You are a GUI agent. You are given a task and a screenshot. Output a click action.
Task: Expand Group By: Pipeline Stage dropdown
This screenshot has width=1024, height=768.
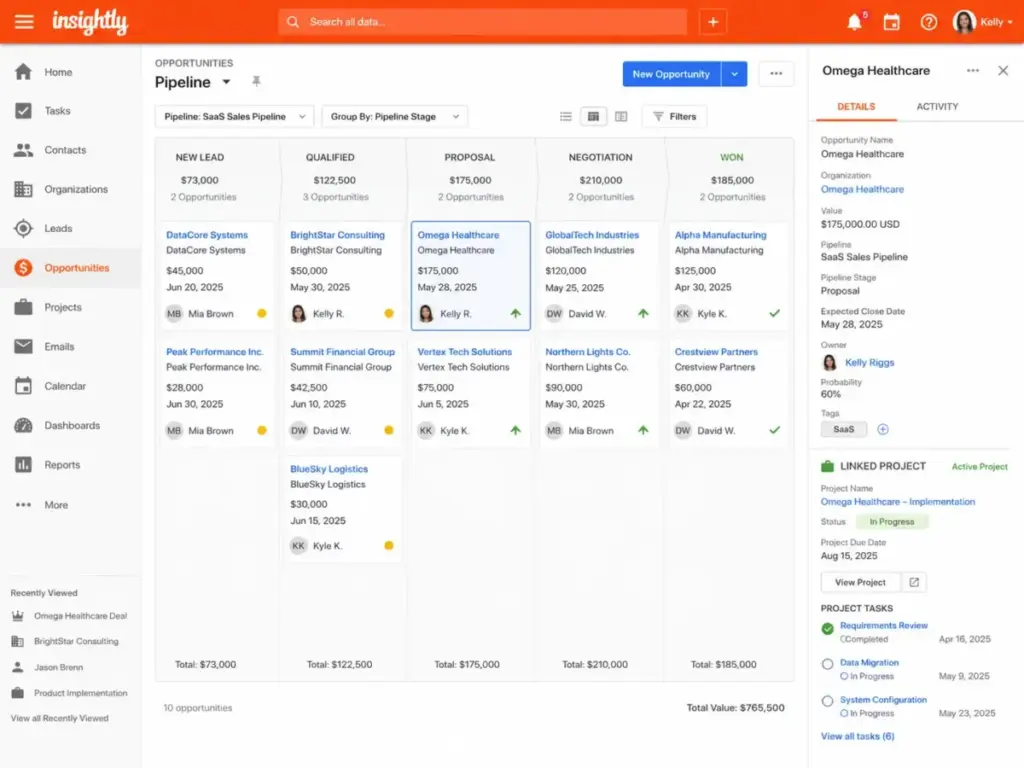pyautogui.click(x=395, y=116)
